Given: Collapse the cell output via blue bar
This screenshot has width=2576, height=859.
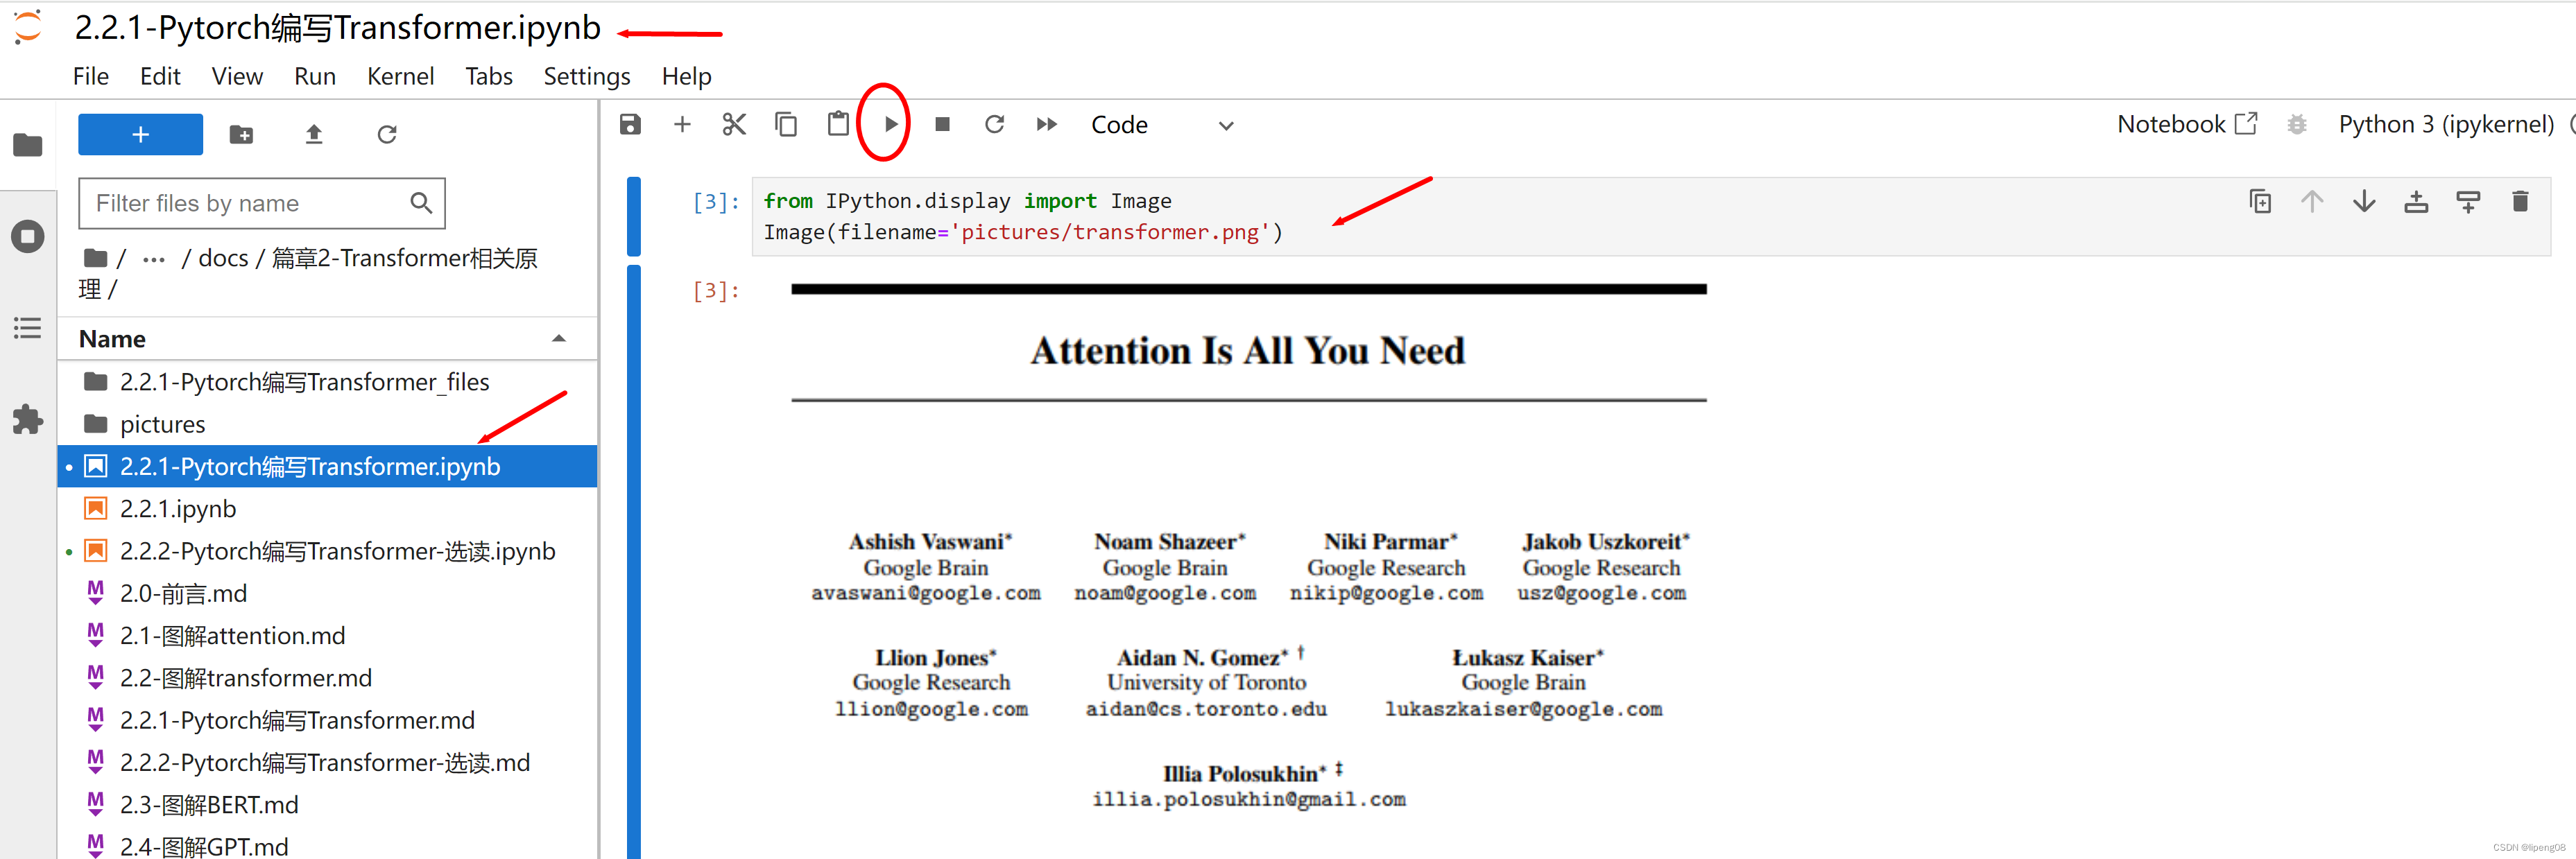Looking at the screenshot, I should (633, 562).
